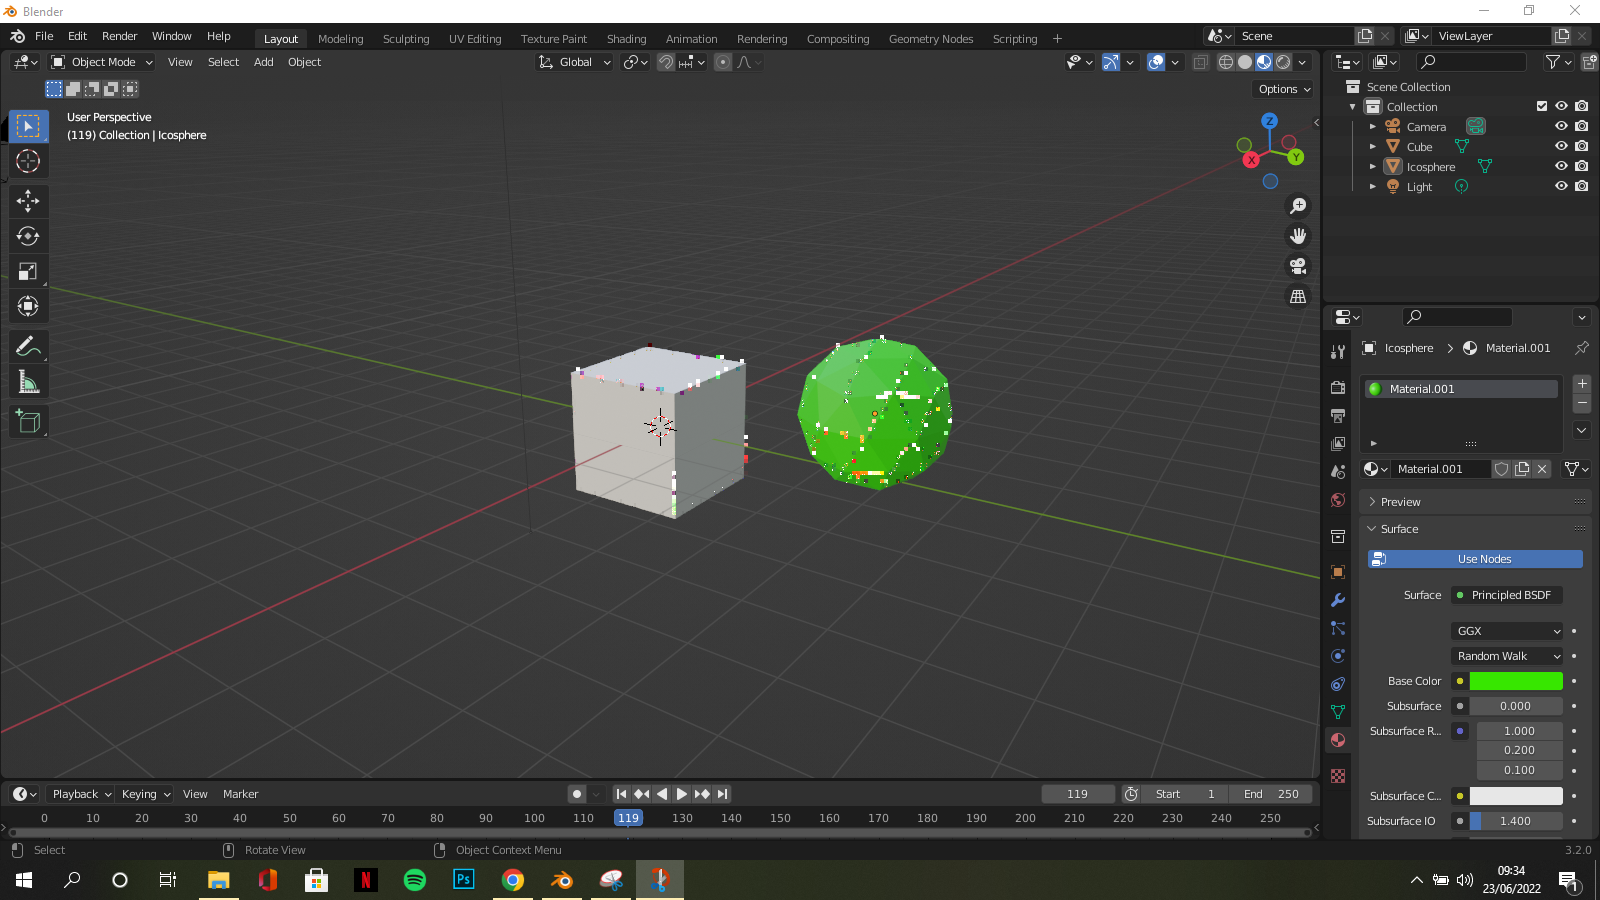Open the World properties tab icon
Screen dimensions: 1600x900
point(1338,500)
